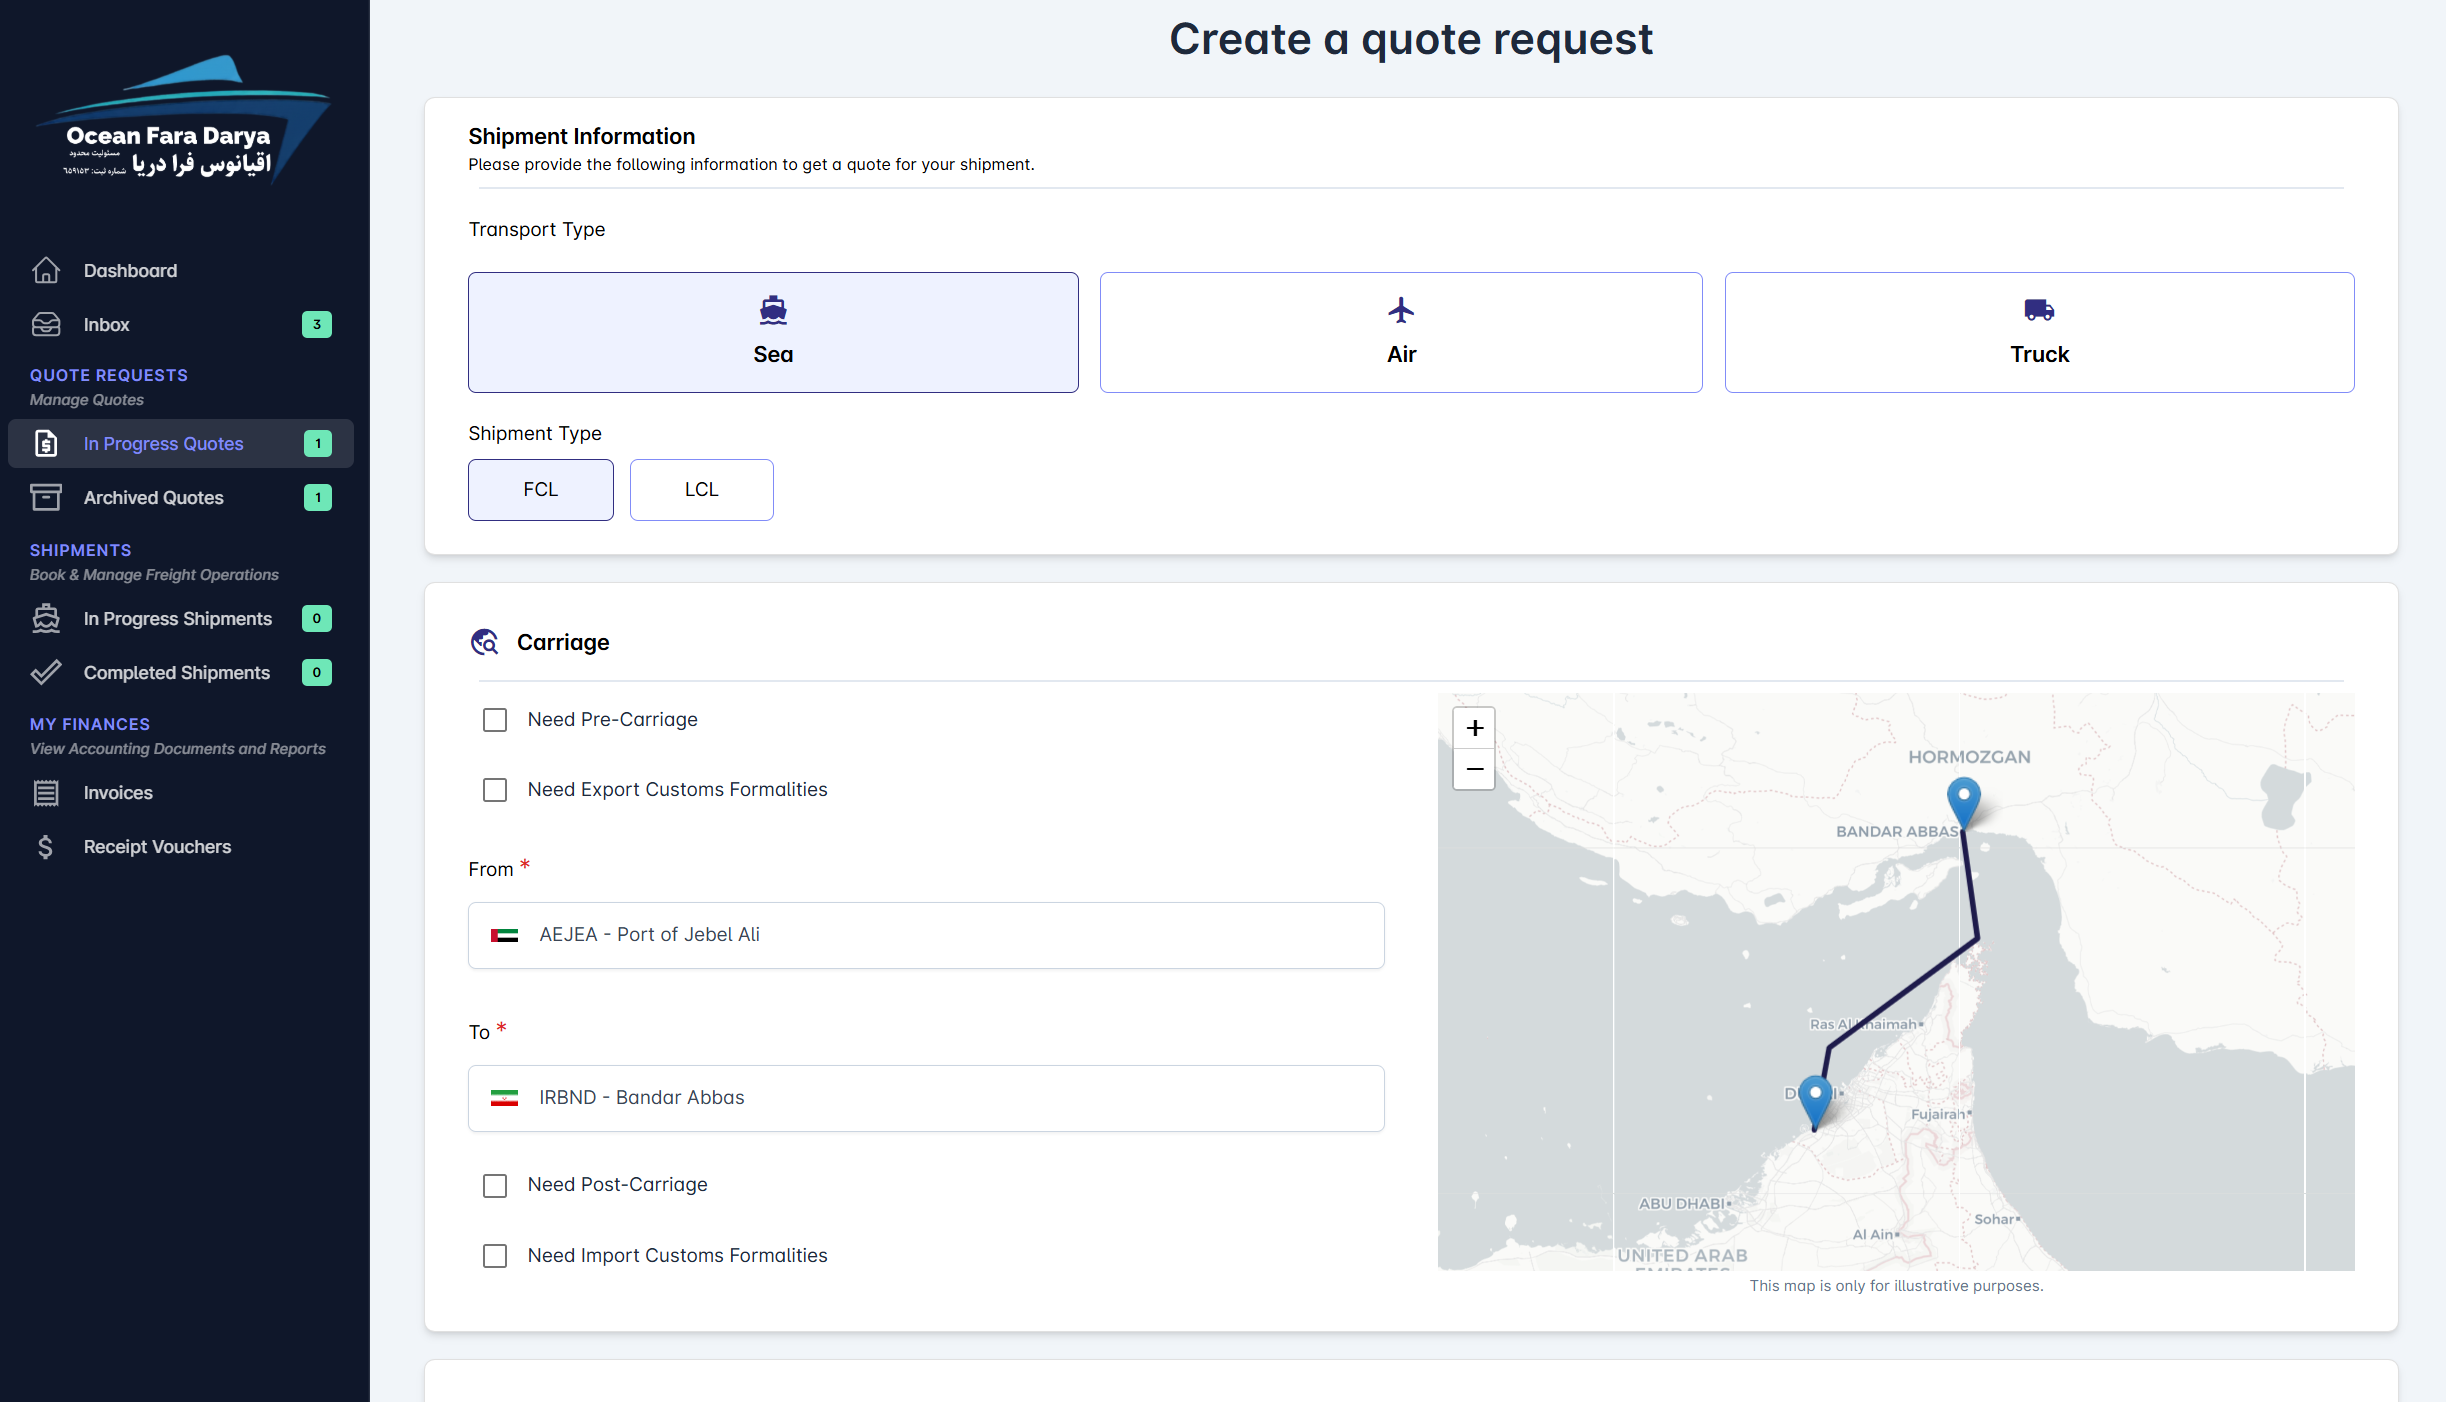Choose Truck transport type
This screenshot has width=2446, height=1402.
[2038, 332]
